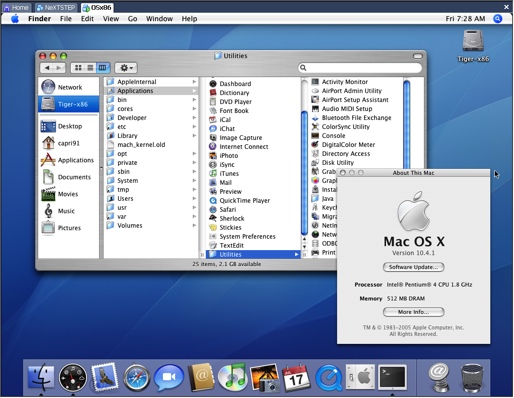Open Pictures folder in sidebar
The width and height of the screenshot is (514, 398).
pos(68,228)
